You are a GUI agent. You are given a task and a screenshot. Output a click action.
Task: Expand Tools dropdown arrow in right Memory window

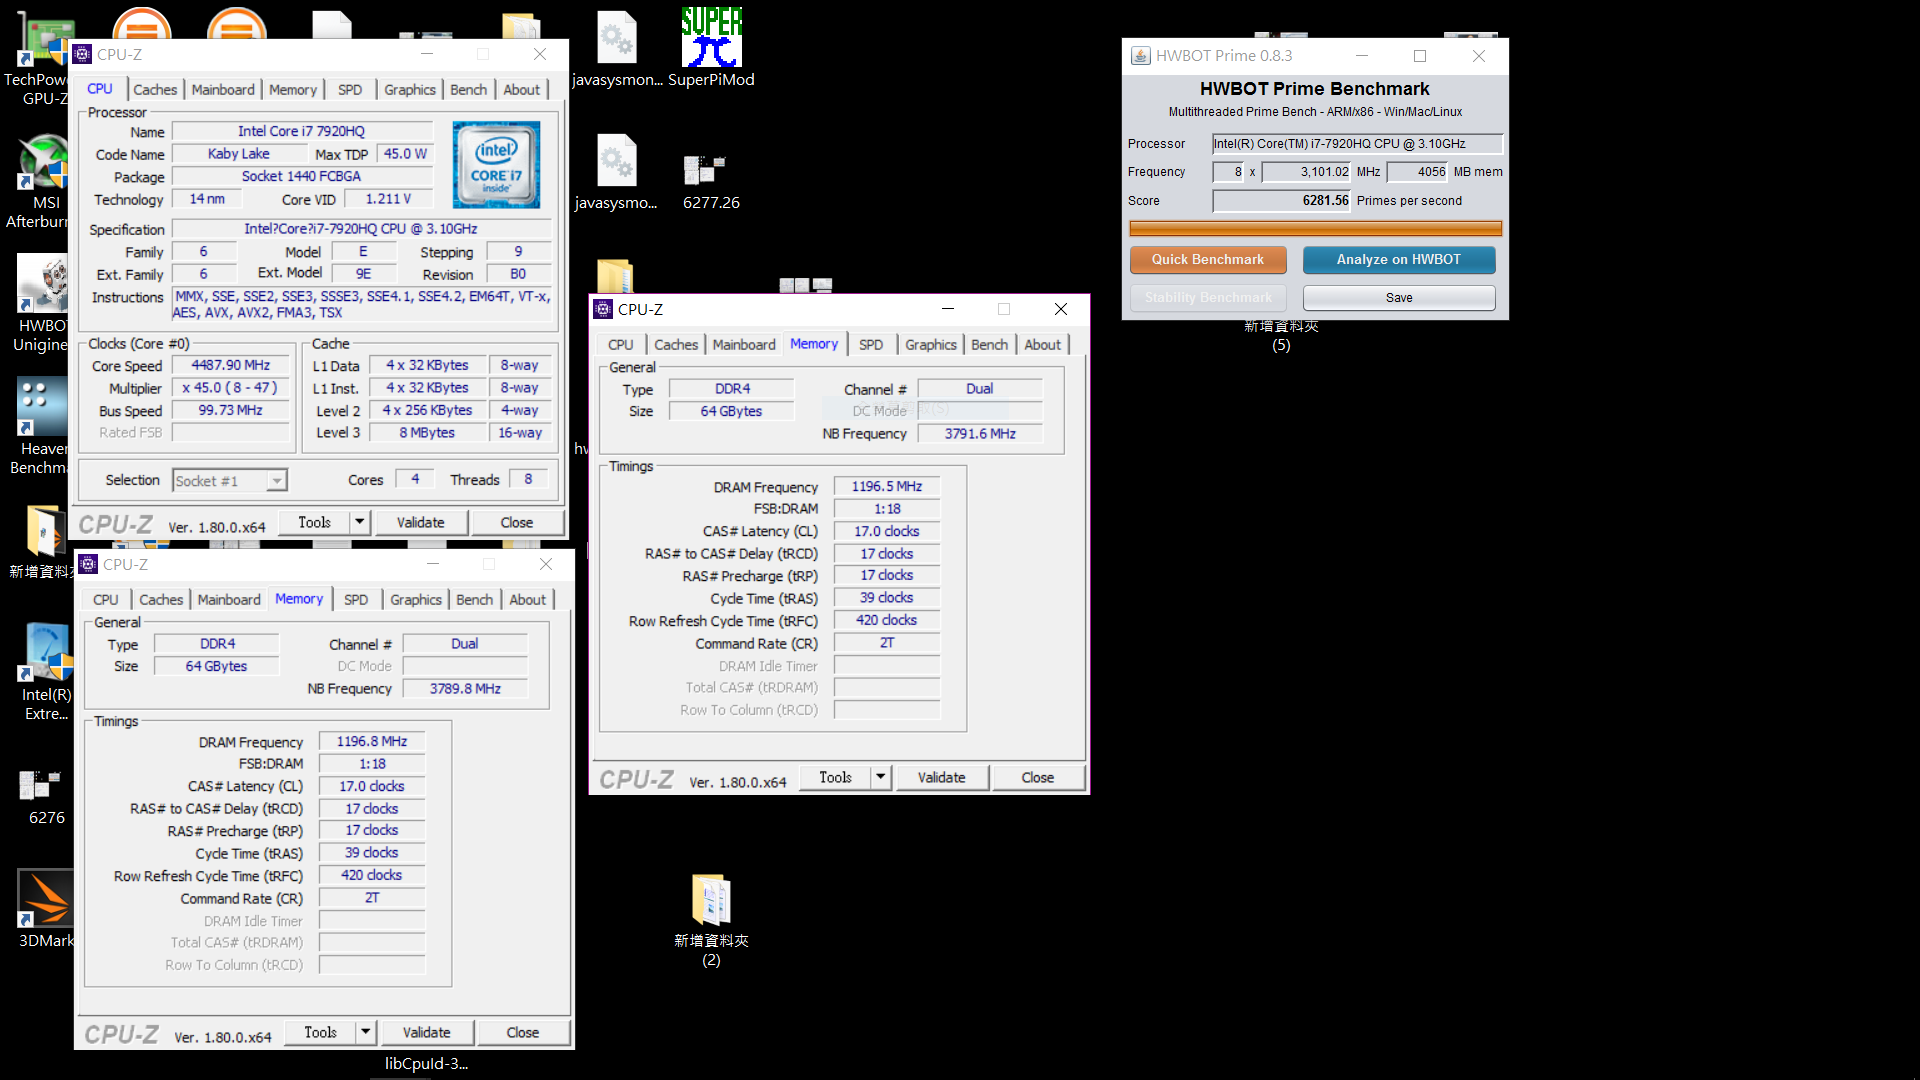881,777
